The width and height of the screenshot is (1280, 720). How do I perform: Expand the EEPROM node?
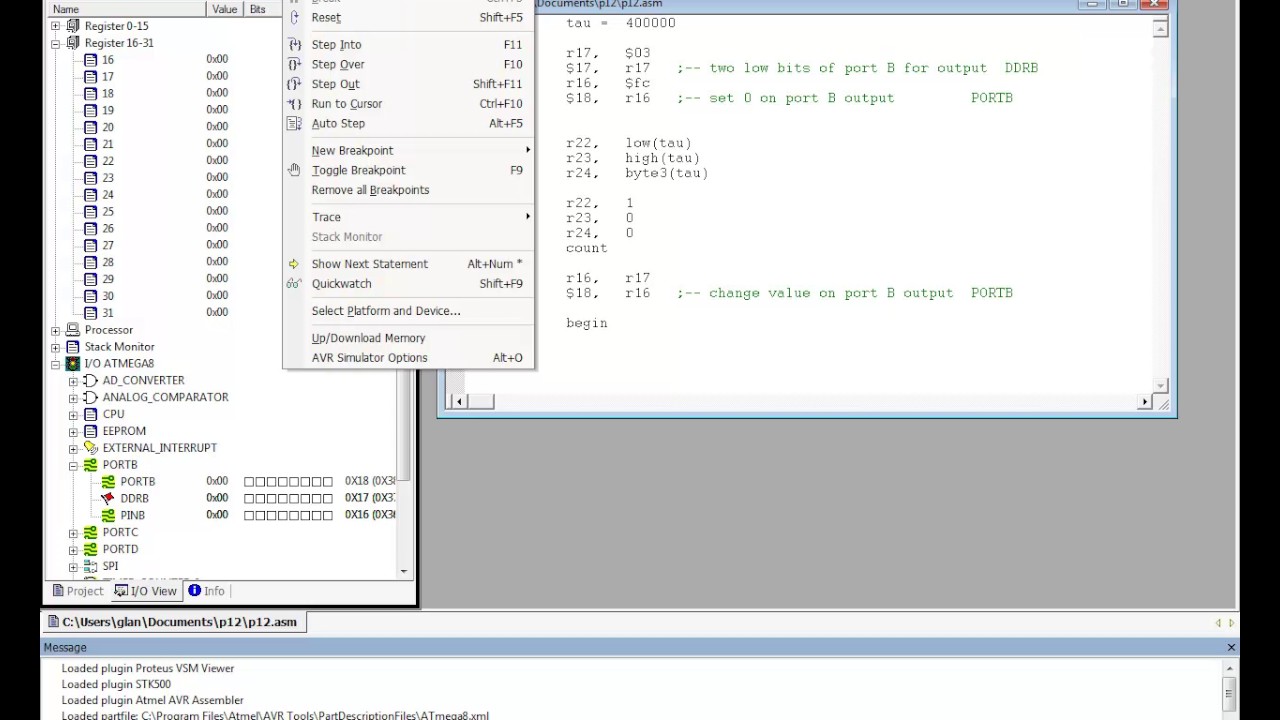73,431
